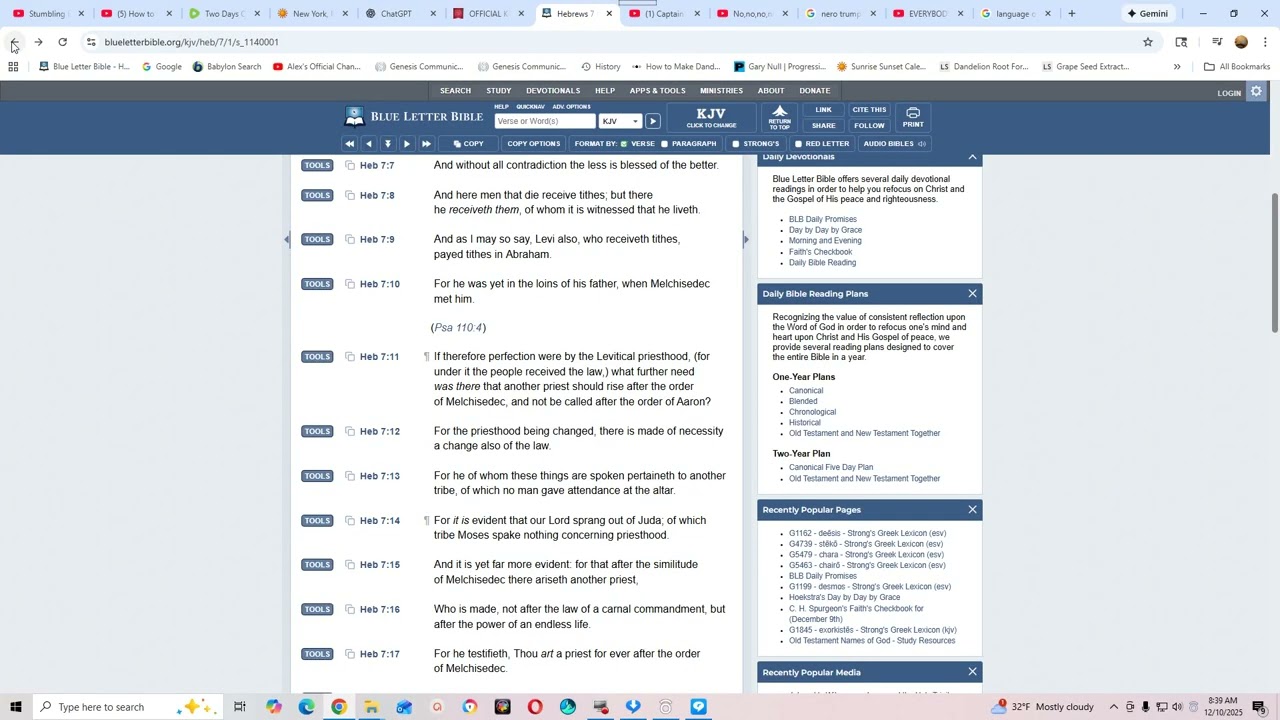This screenshot has height=720, width=1280.
Task: Click left page-turn arrow beside scripture
Action: (x=287, y=239)
